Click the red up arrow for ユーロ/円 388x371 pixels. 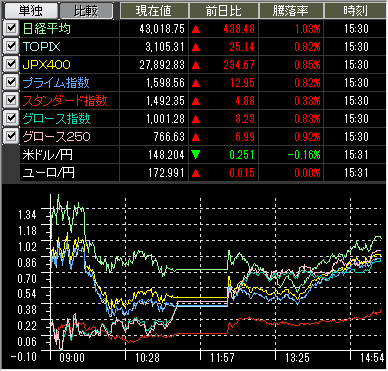click(x=196, y=173)
